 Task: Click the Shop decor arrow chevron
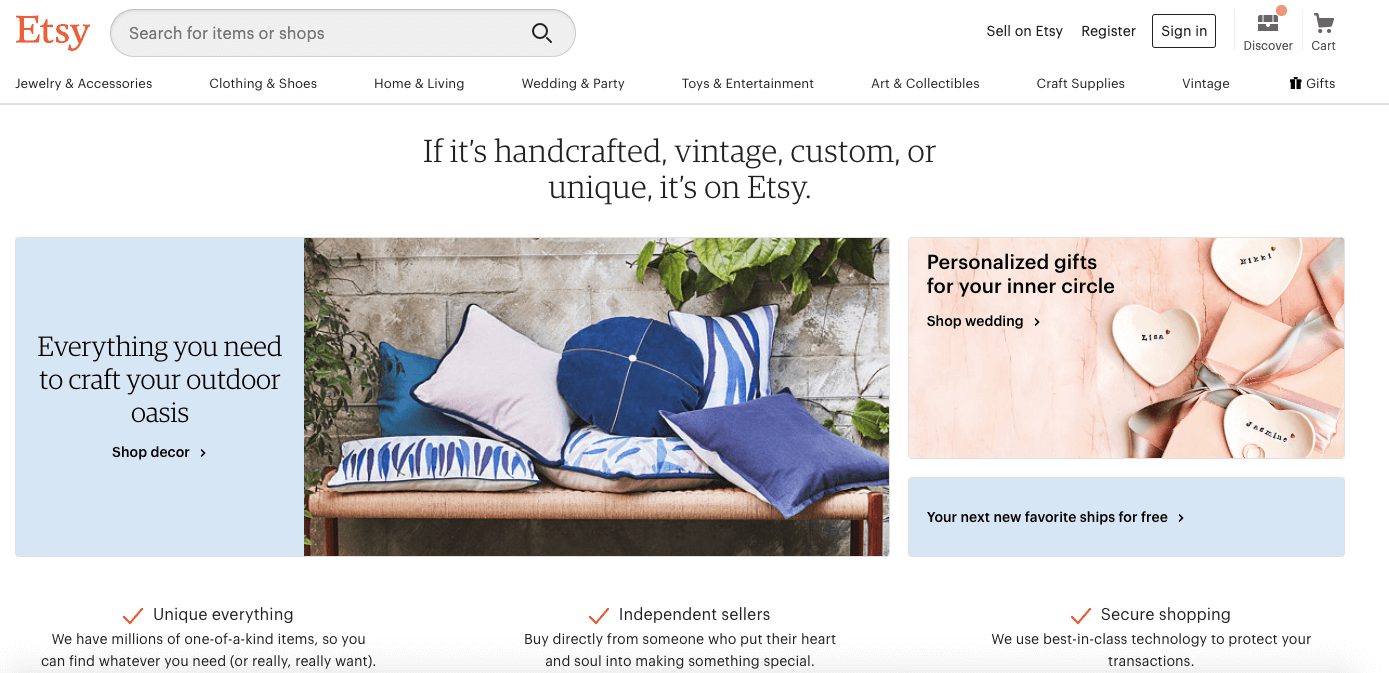[x=203, y=453]
